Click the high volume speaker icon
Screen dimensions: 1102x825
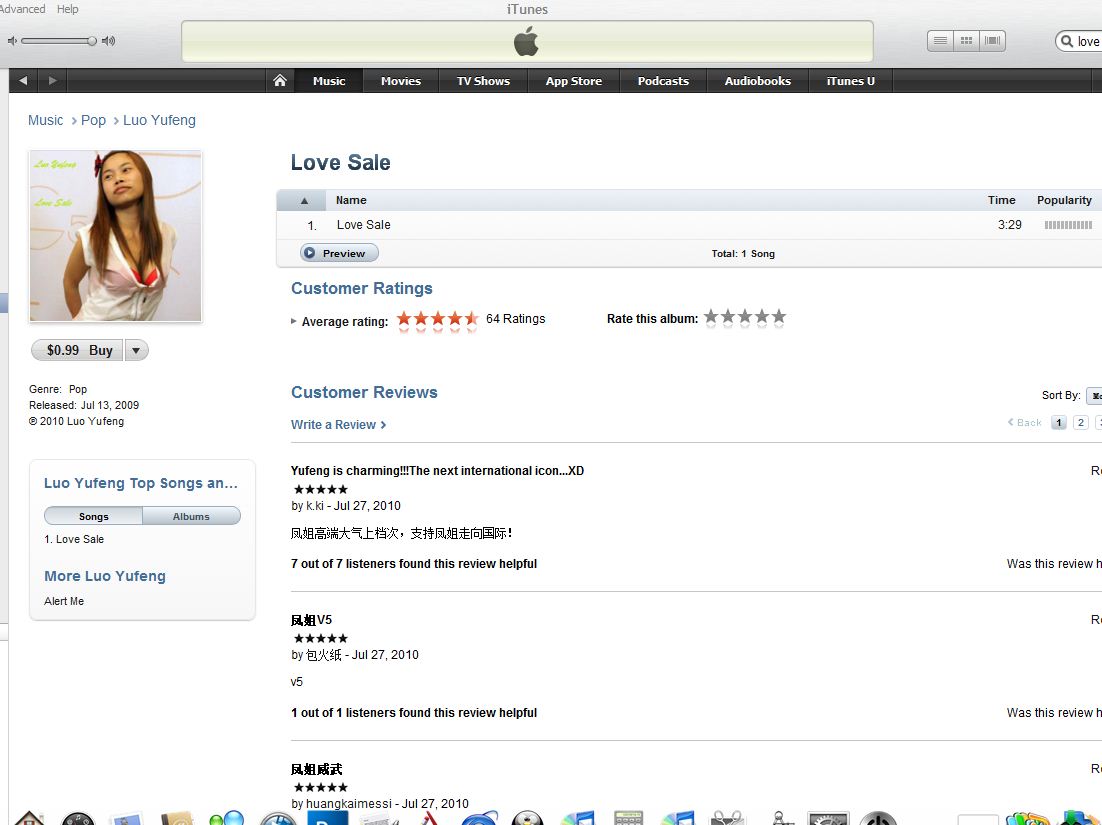pyautogui.click(x=108, y=41)
